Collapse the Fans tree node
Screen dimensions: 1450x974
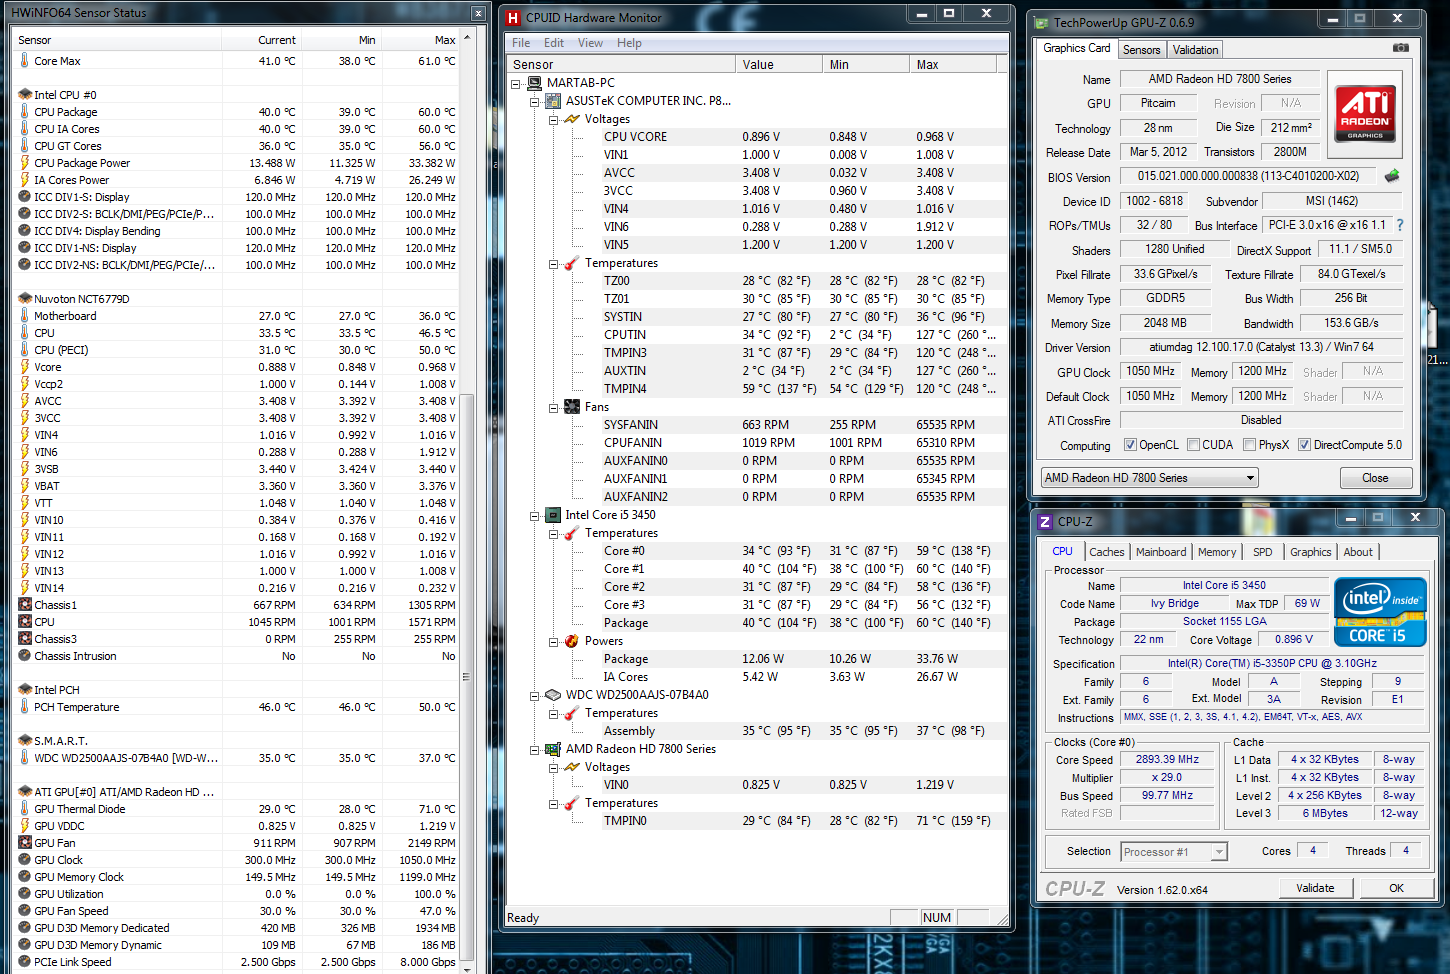tap(553, 407)
